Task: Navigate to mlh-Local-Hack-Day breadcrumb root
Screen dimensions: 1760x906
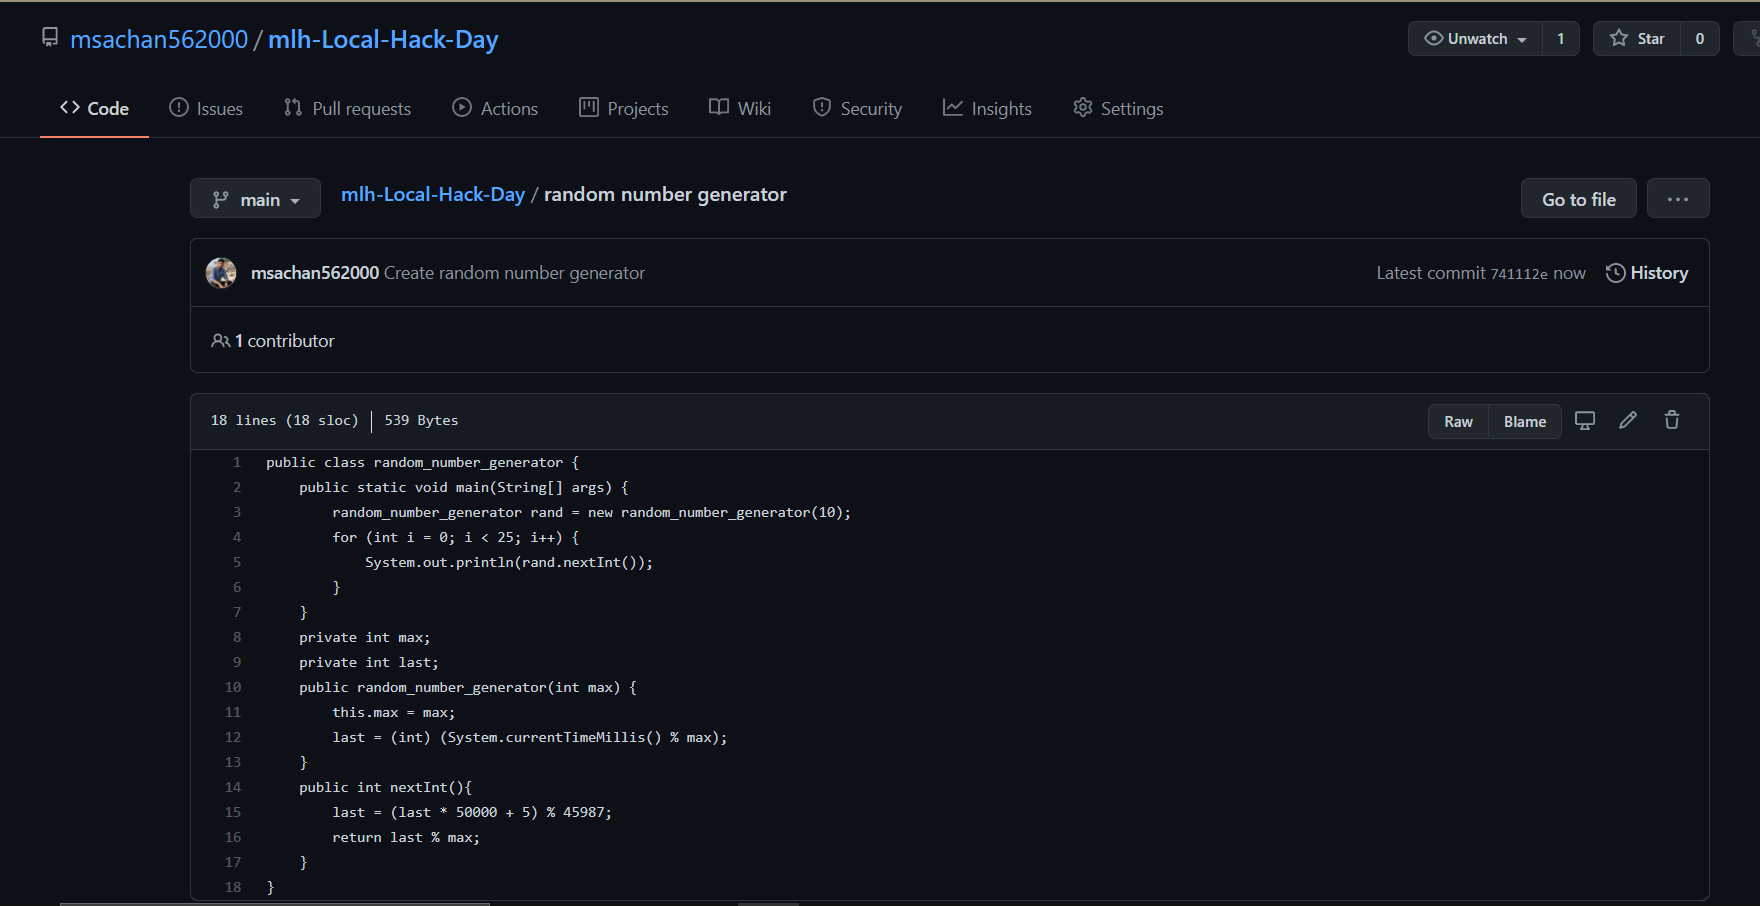Action: click(x=433, y=195)
